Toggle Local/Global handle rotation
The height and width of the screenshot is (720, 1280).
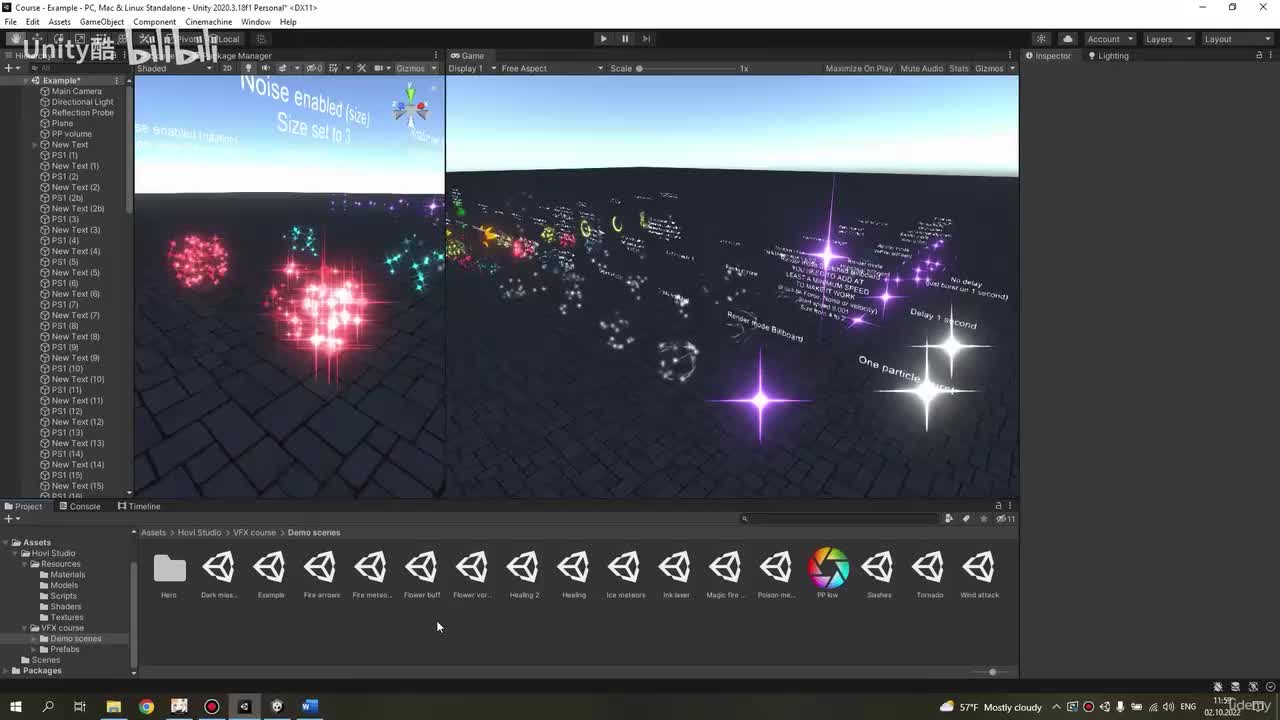(225, 39)
